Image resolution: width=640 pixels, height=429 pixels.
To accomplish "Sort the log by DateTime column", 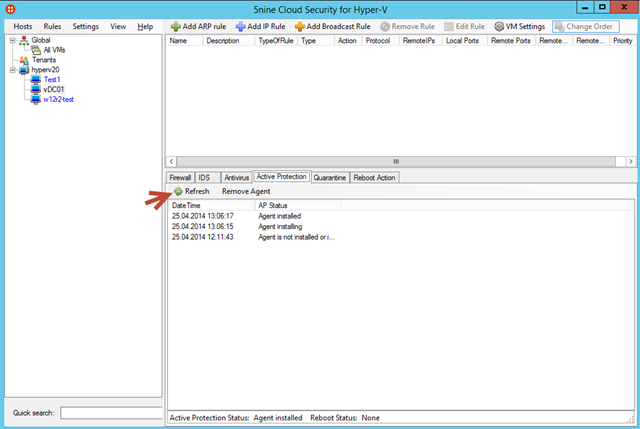I will [211, 205].
